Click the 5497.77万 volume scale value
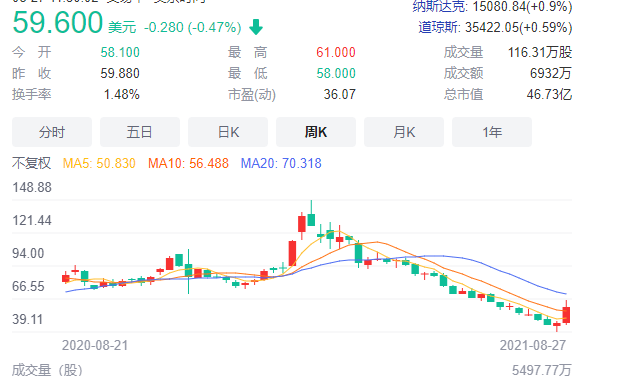This screenshot has height=376, width=639. 542,370
